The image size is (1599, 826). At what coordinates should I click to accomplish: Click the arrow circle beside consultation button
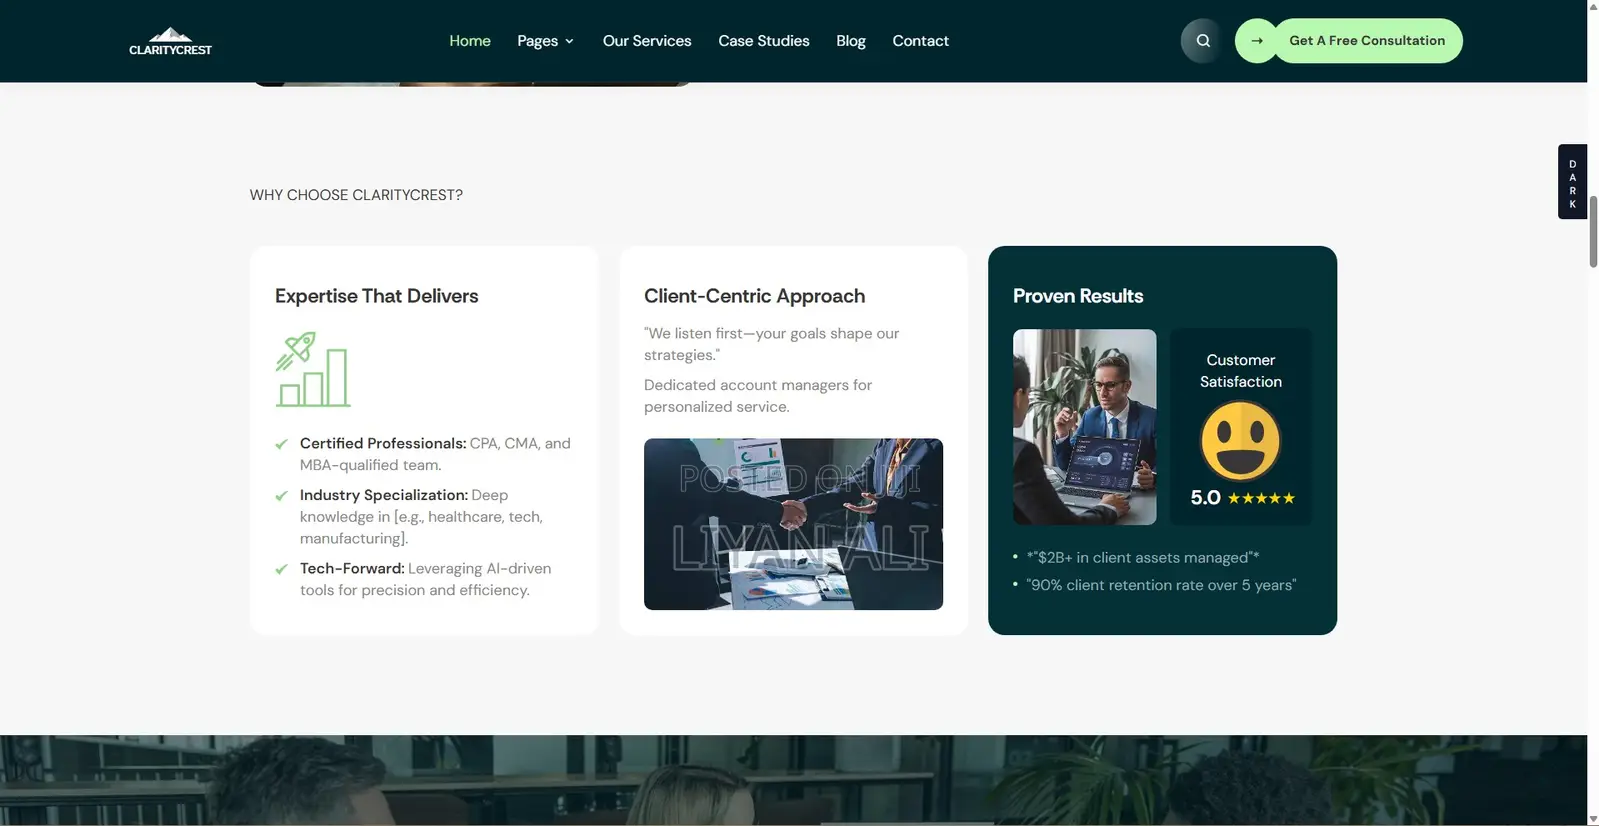click(1257, 41)
